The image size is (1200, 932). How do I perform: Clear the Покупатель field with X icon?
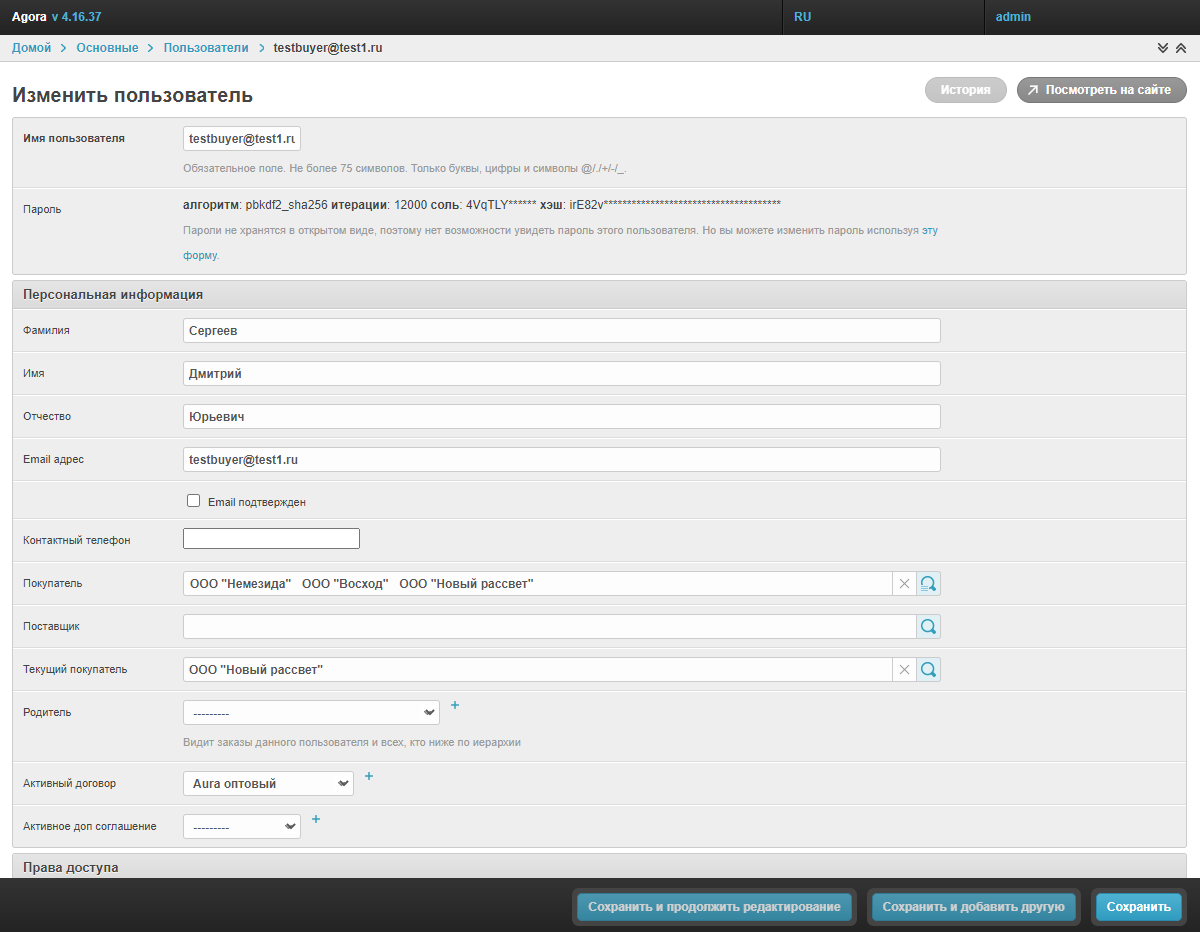coord(904,584)
